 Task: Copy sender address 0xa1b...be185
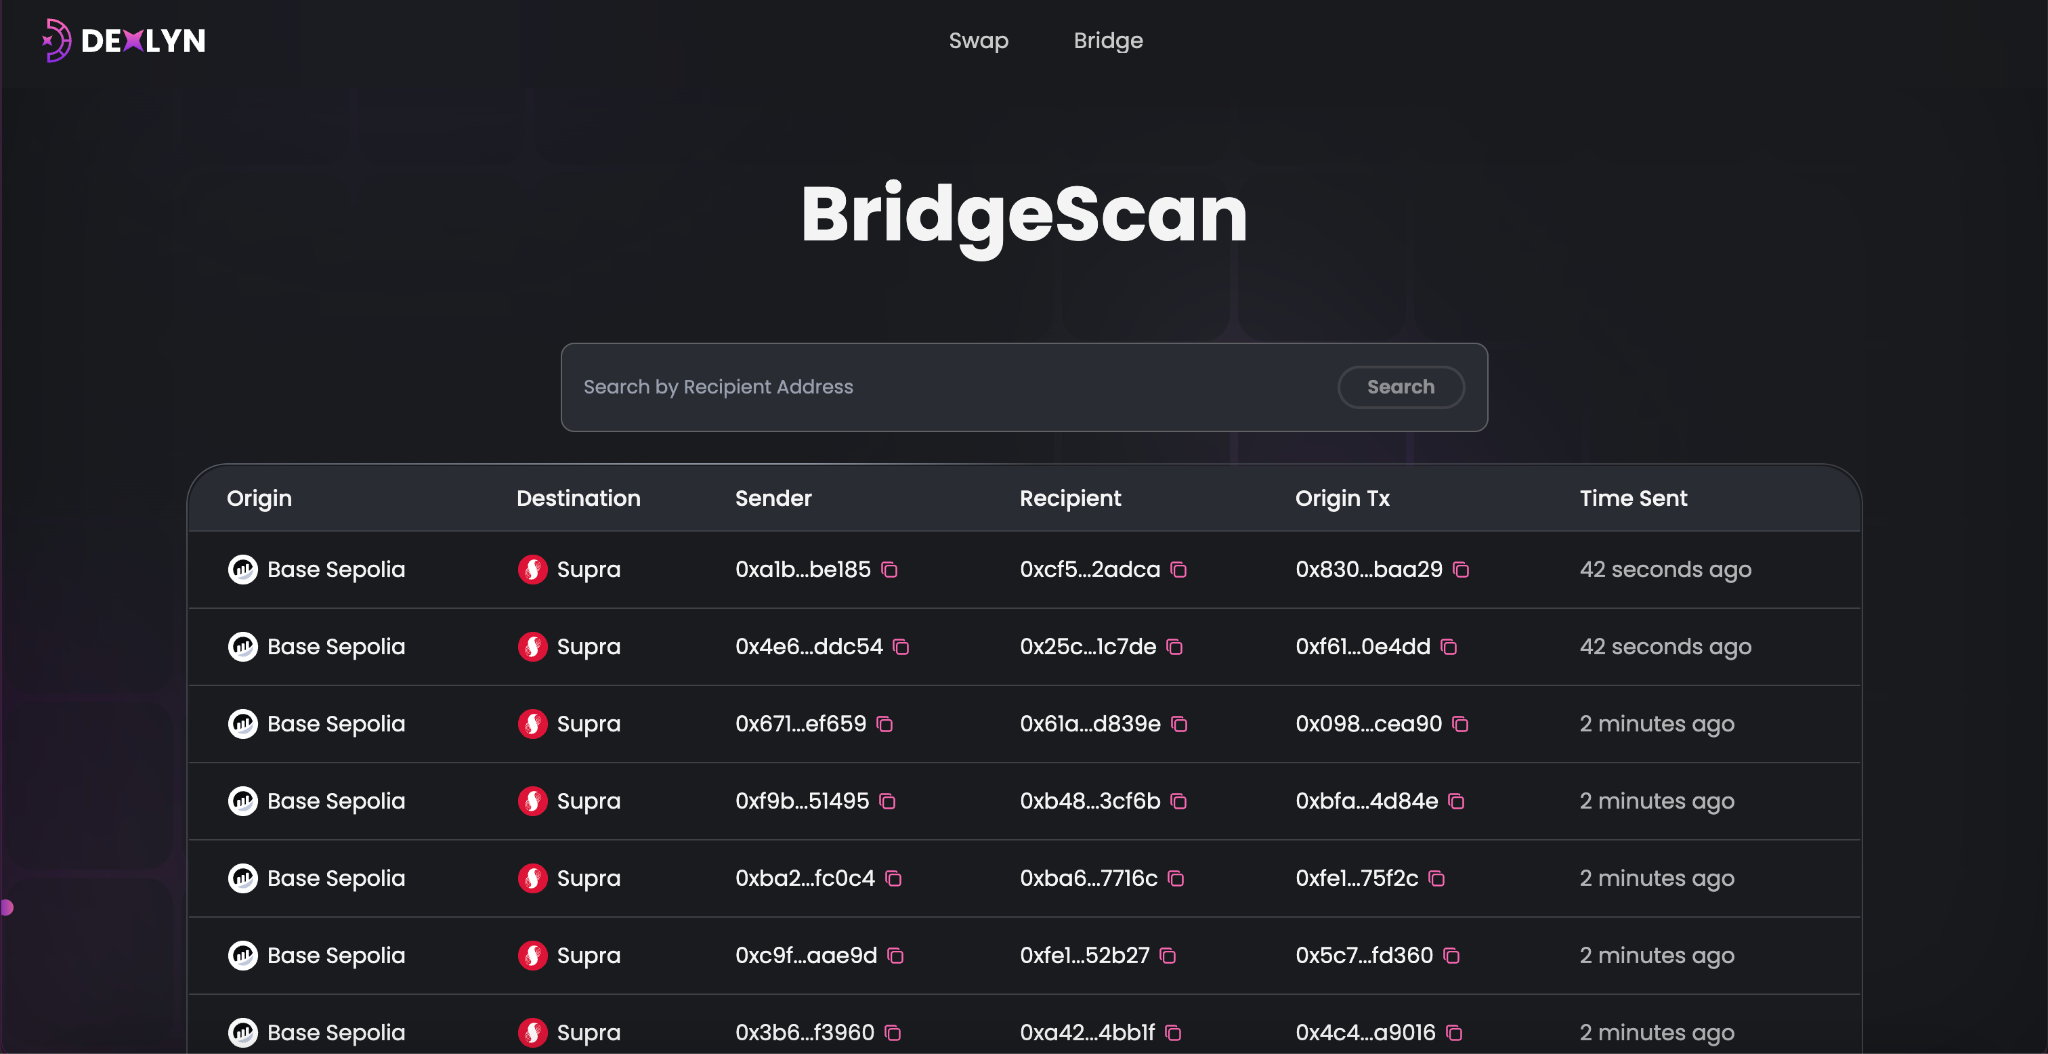tap(889, 570)
